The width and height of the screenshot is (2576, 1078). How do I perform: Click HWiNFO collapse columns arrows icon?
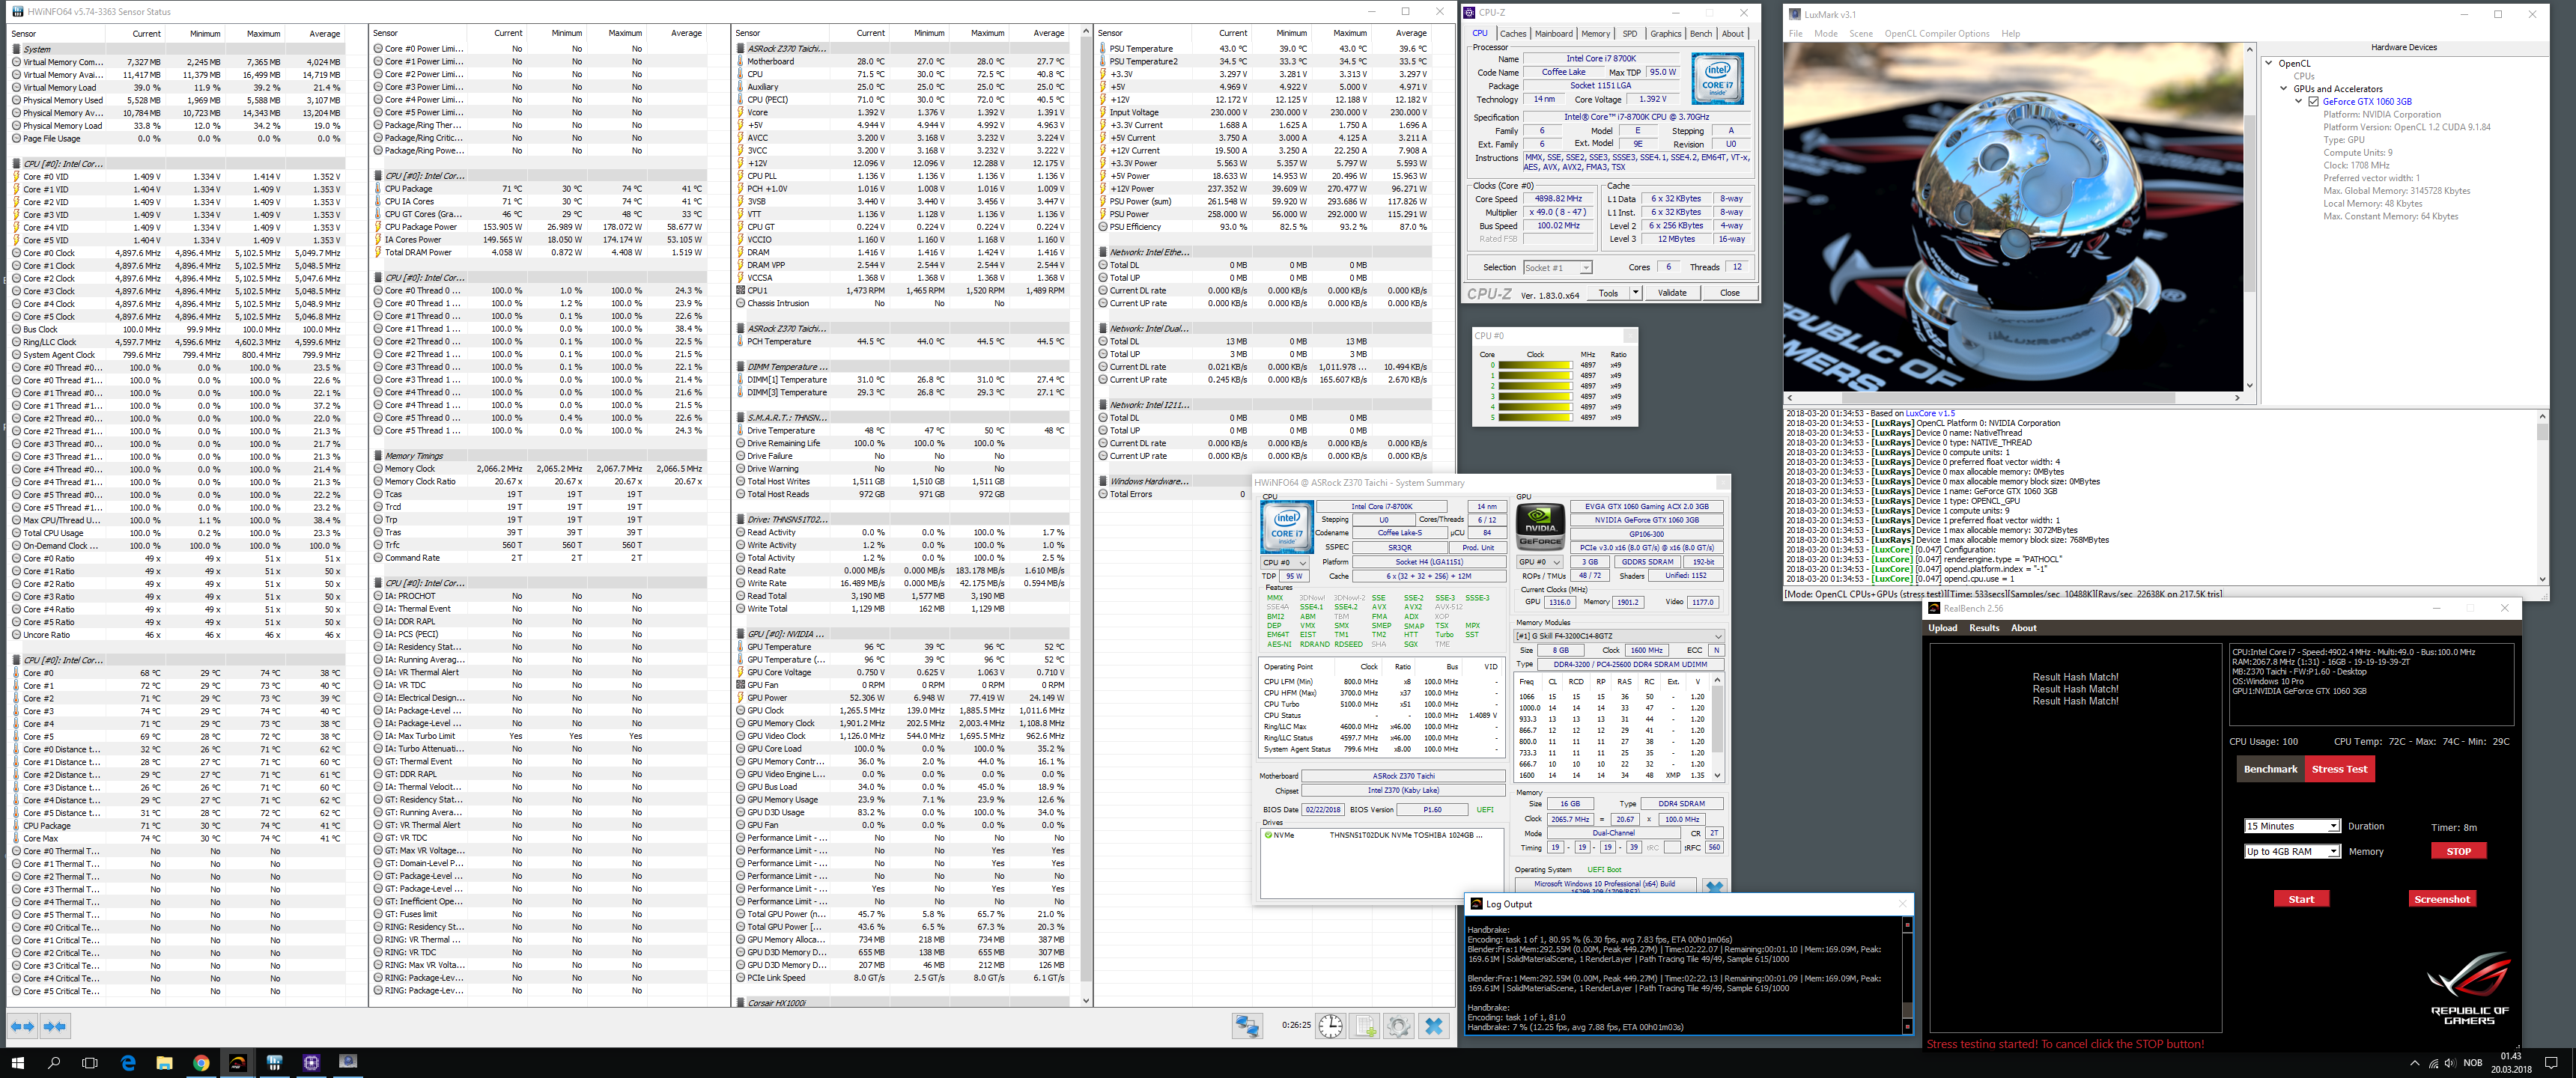[x=55, y=1026]
